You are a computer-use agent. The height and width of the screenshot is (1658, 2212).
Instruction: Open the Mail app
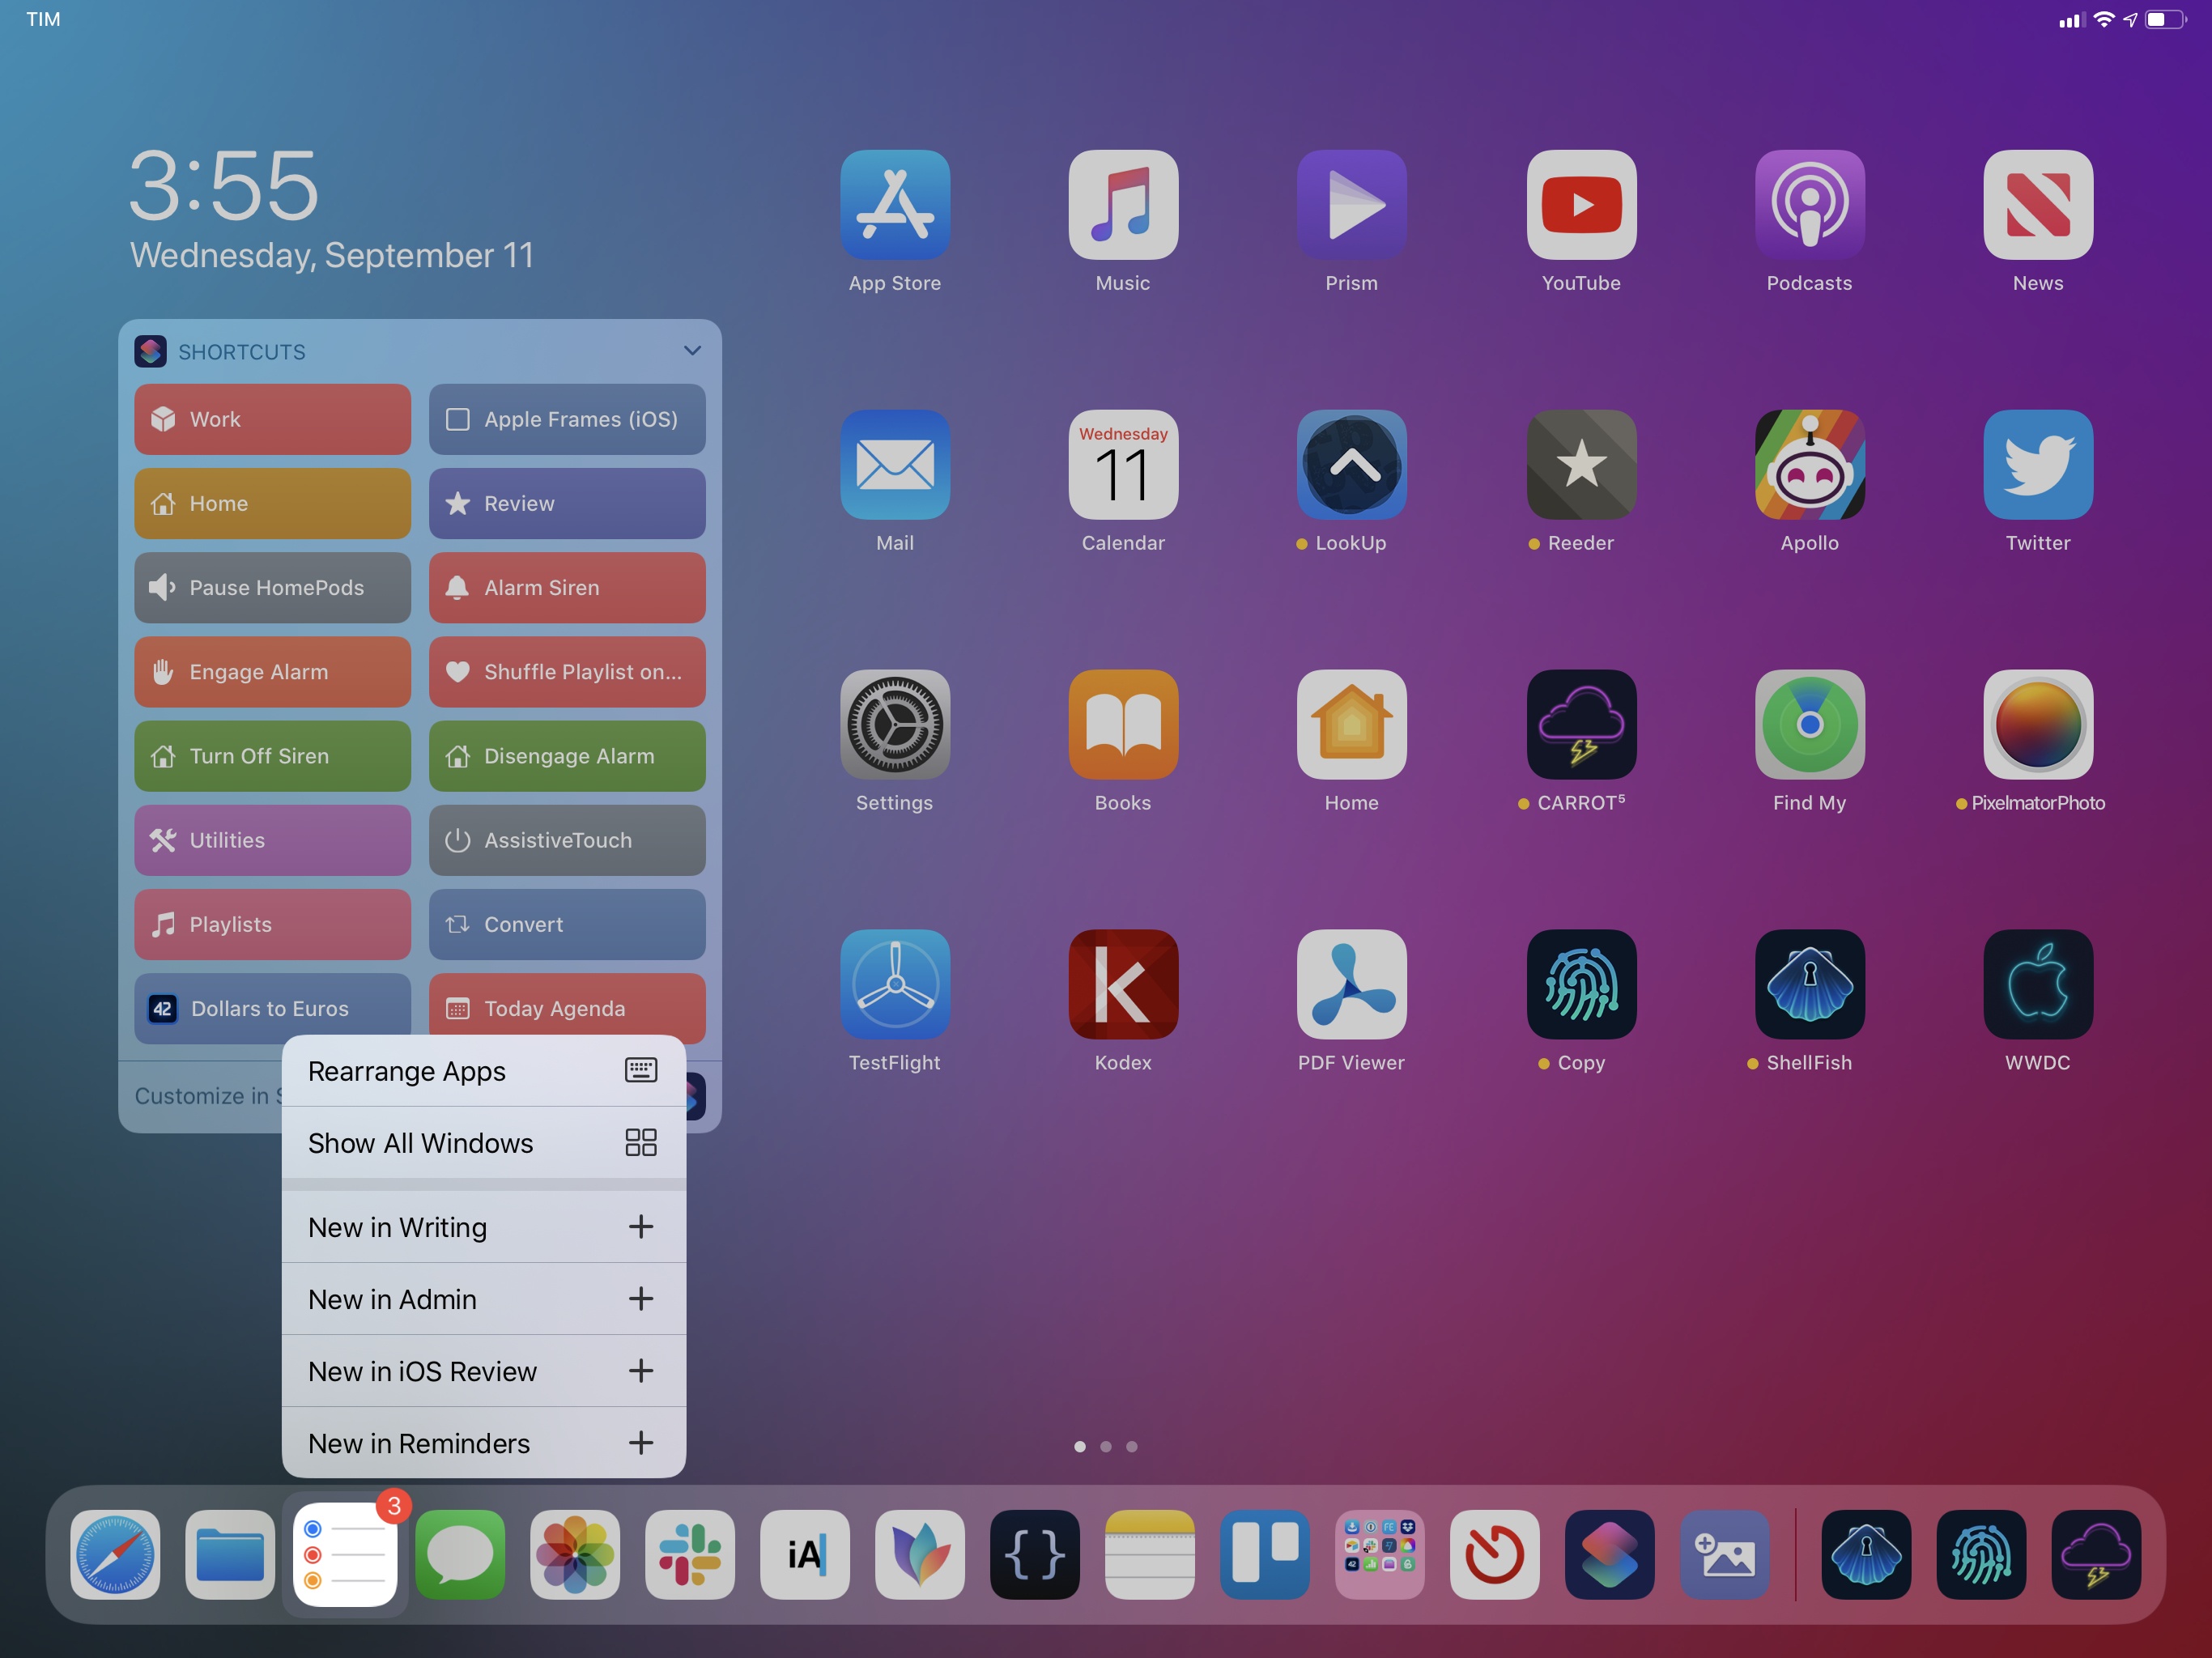coord(895,465)
